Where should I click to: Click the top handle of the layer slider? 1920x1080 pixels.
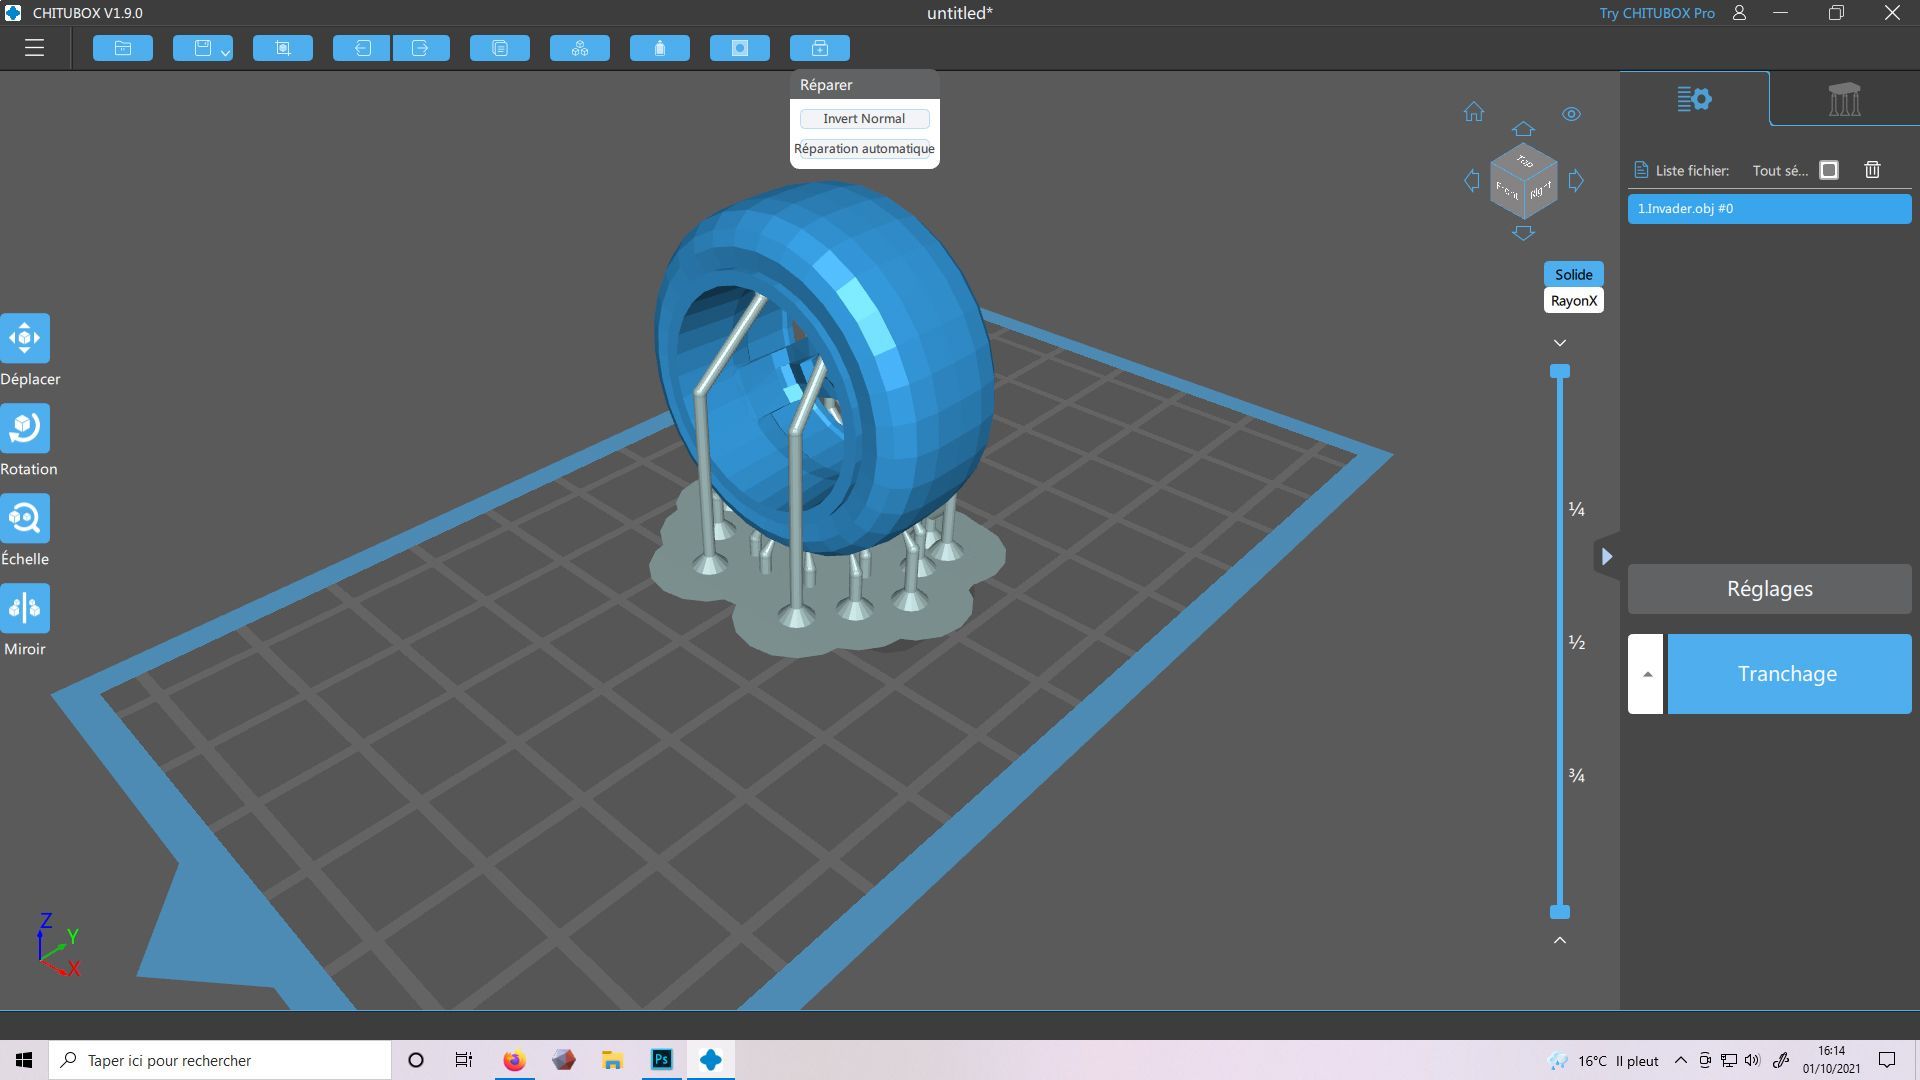tap(1559, 372)
